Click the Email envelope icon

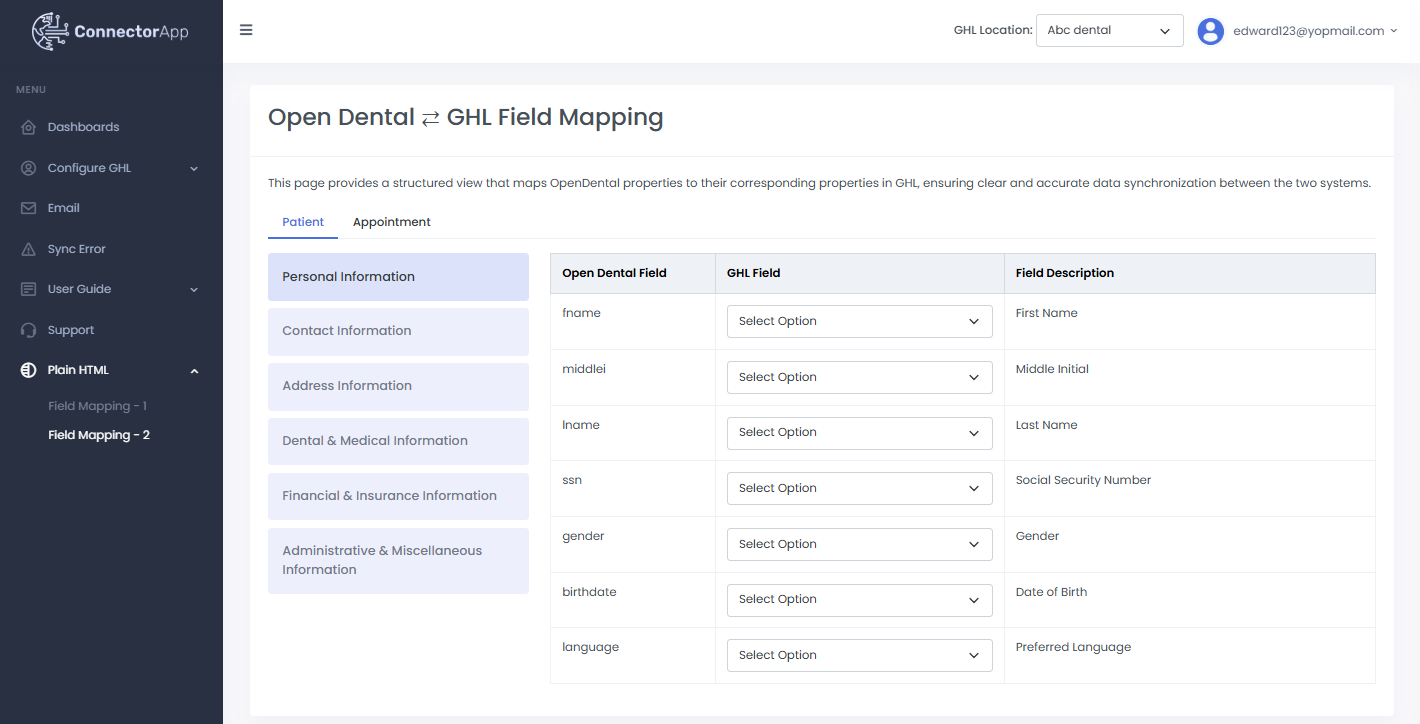tap(28, 208)
